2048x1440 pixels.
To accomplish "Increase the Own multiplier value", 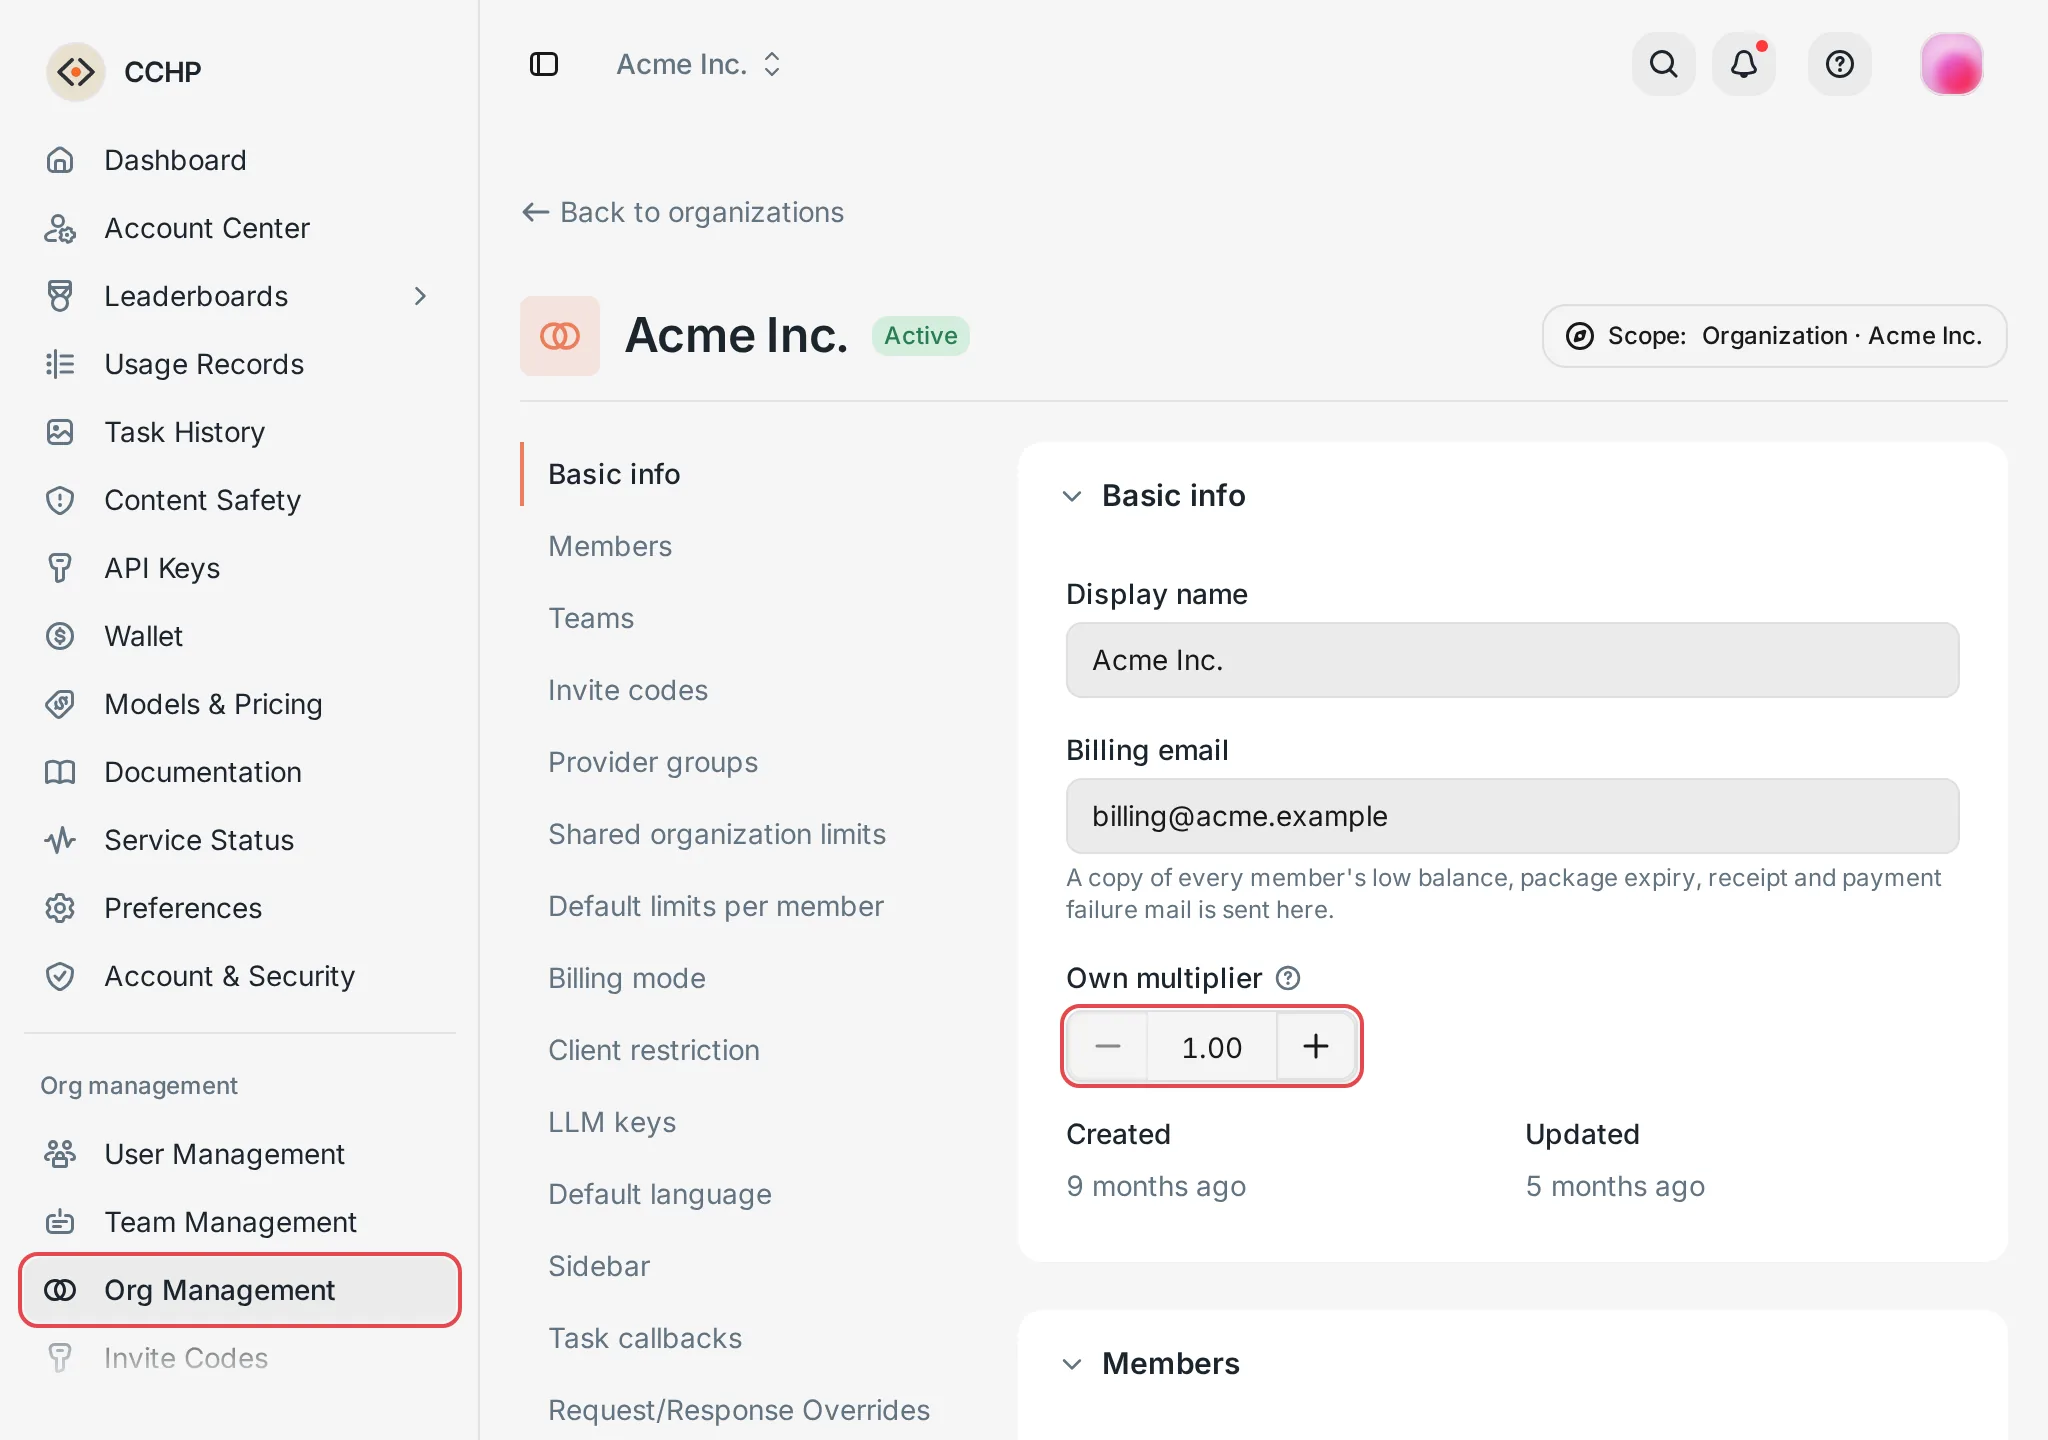I will 1316,1046.
